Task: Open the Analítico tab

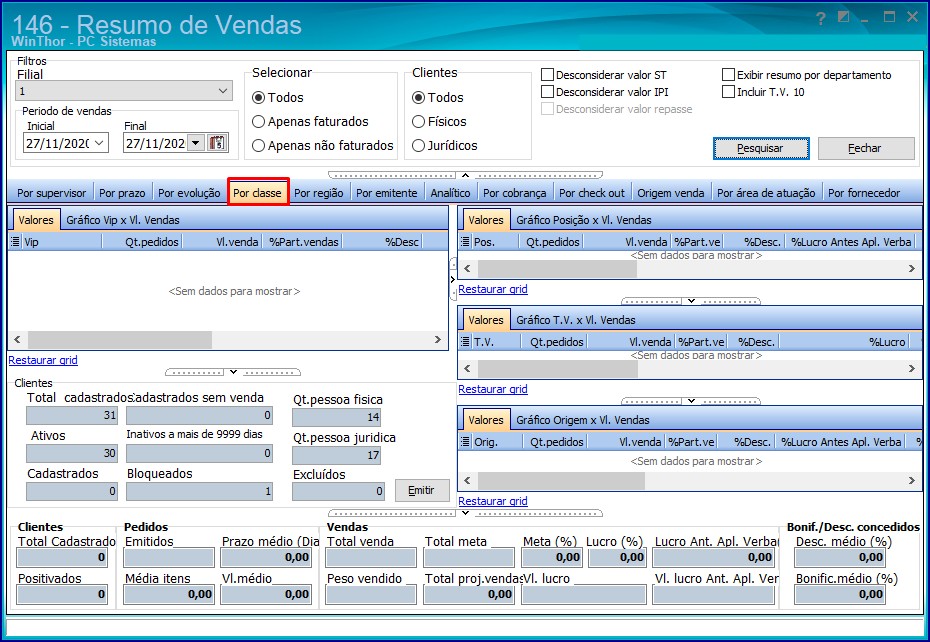Action: coord(450,193)
